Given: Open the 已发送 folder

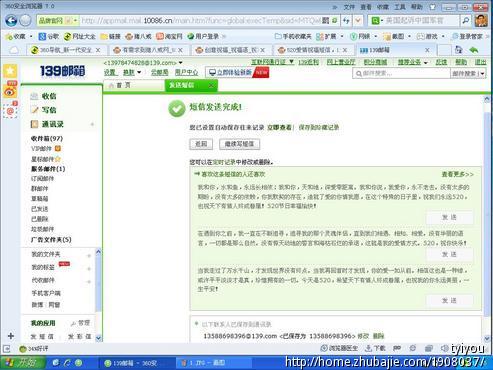Looking at the screenshot, I should tap(39, 209).
